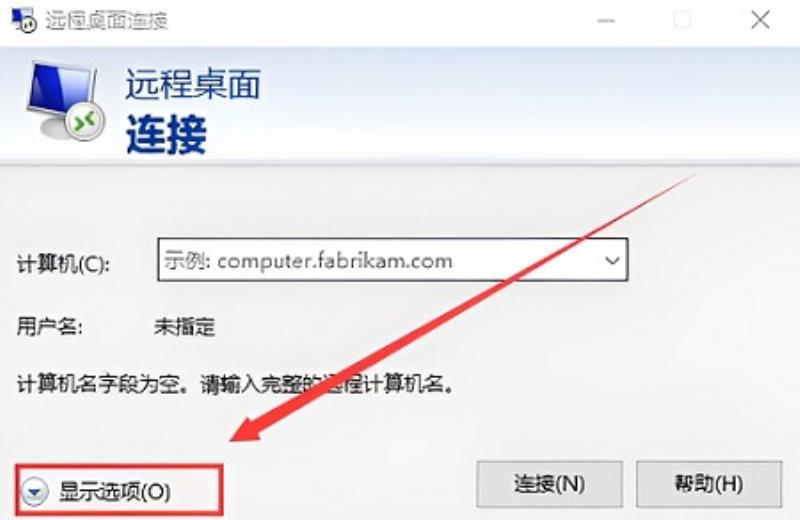Open help with the 帮助(H) button
The image size is (800, 520).
(709, 484)
